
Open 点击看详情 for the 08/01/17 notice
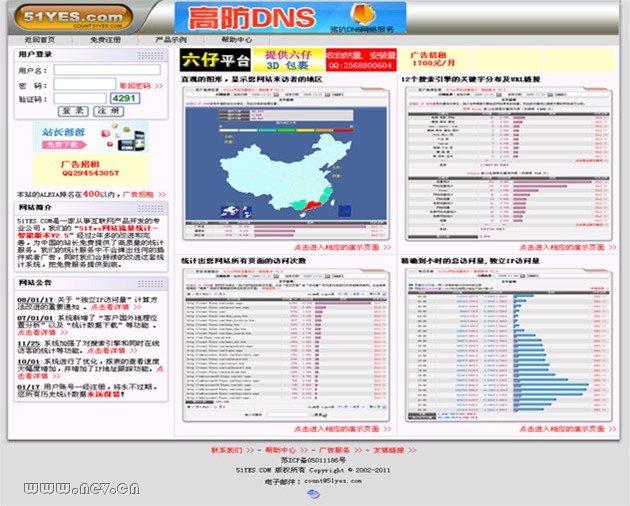click(116, 307)
